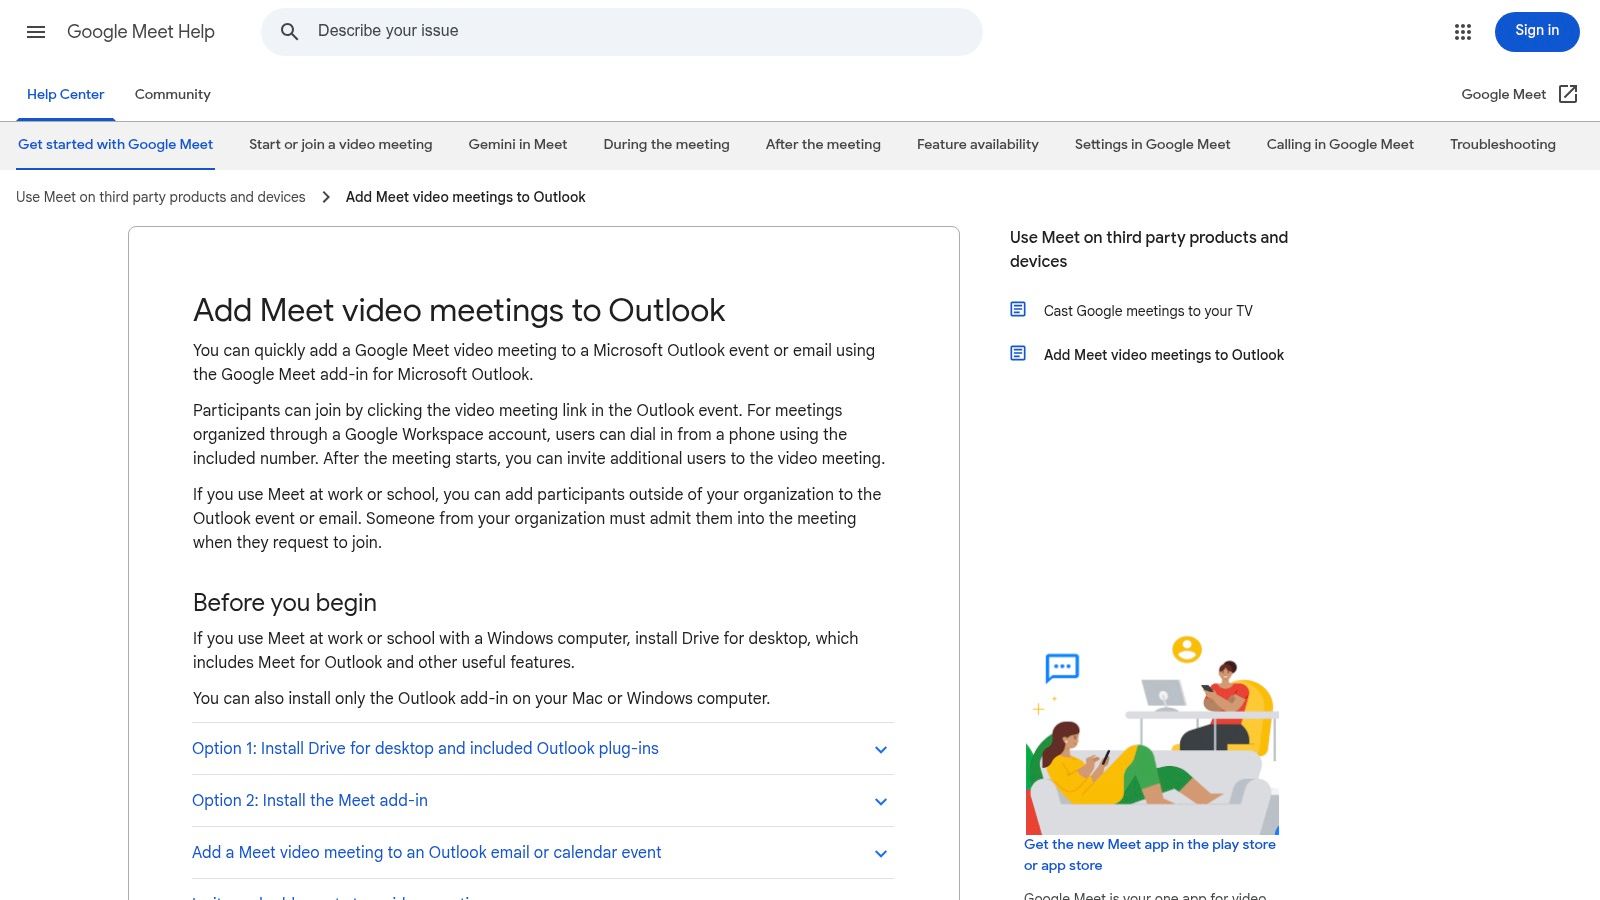
Task: Select Start or join a video meeting tab
Action: coord(341,144)
